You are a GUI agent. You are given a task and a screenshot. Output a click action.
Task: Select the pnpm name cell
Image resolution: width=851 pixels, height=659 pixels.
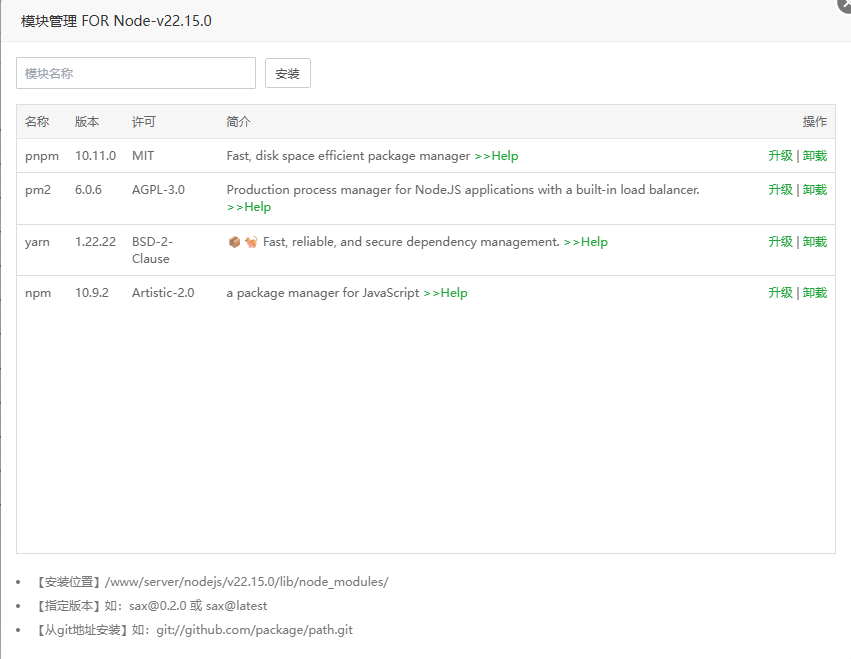coord(42,156)
